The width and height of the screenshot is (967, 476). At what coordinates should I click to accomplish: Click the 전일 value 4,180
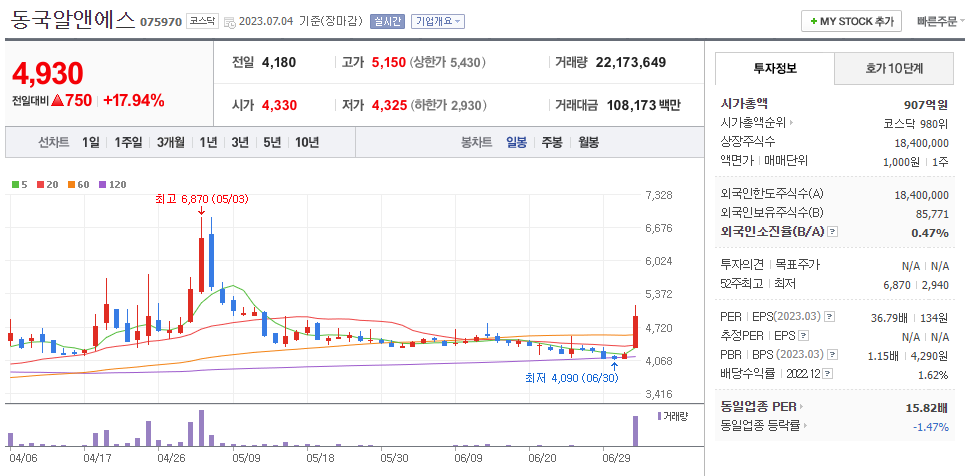[x=279, y=62]
